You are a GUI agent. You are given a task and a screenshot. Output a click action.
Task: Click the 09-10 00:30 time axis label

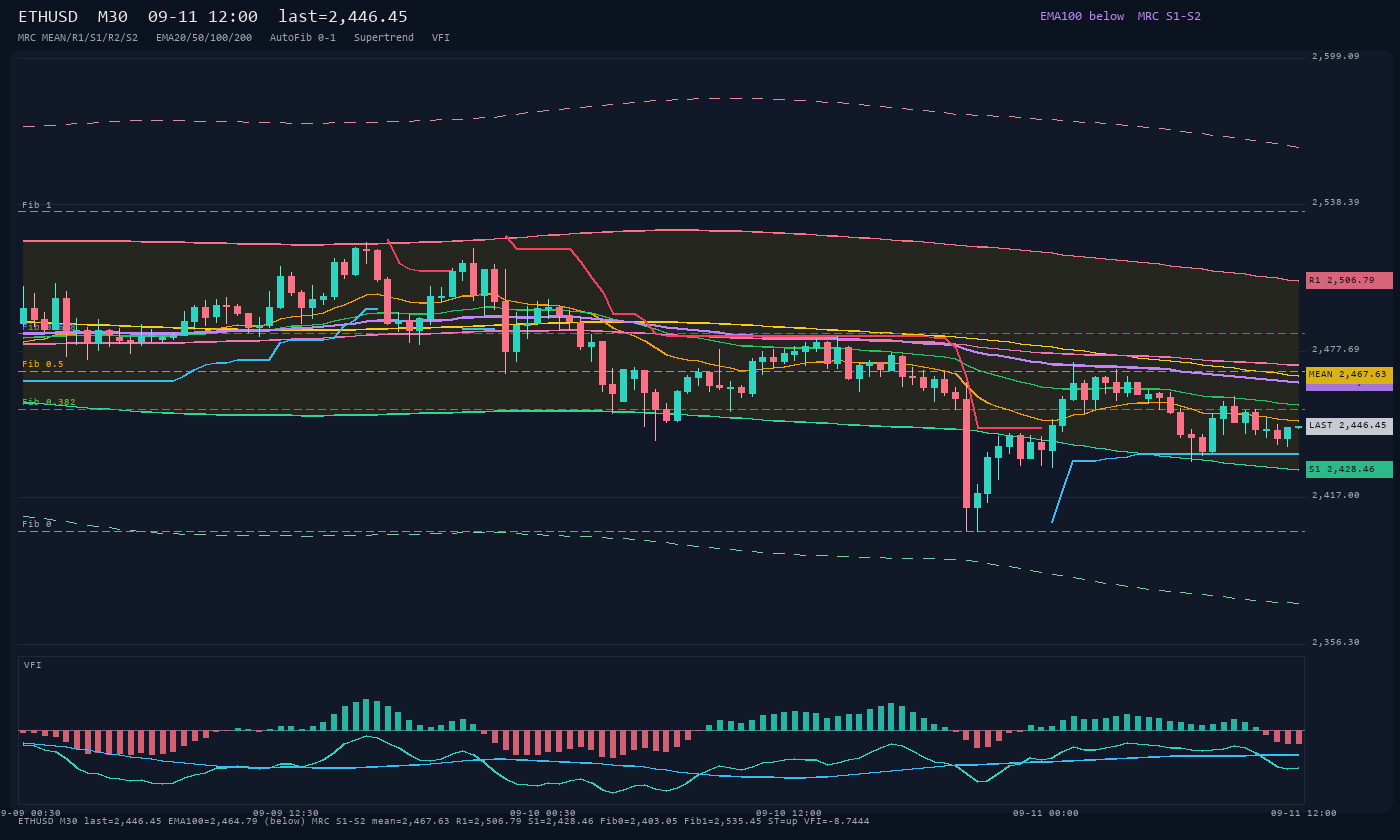(543, 813)
